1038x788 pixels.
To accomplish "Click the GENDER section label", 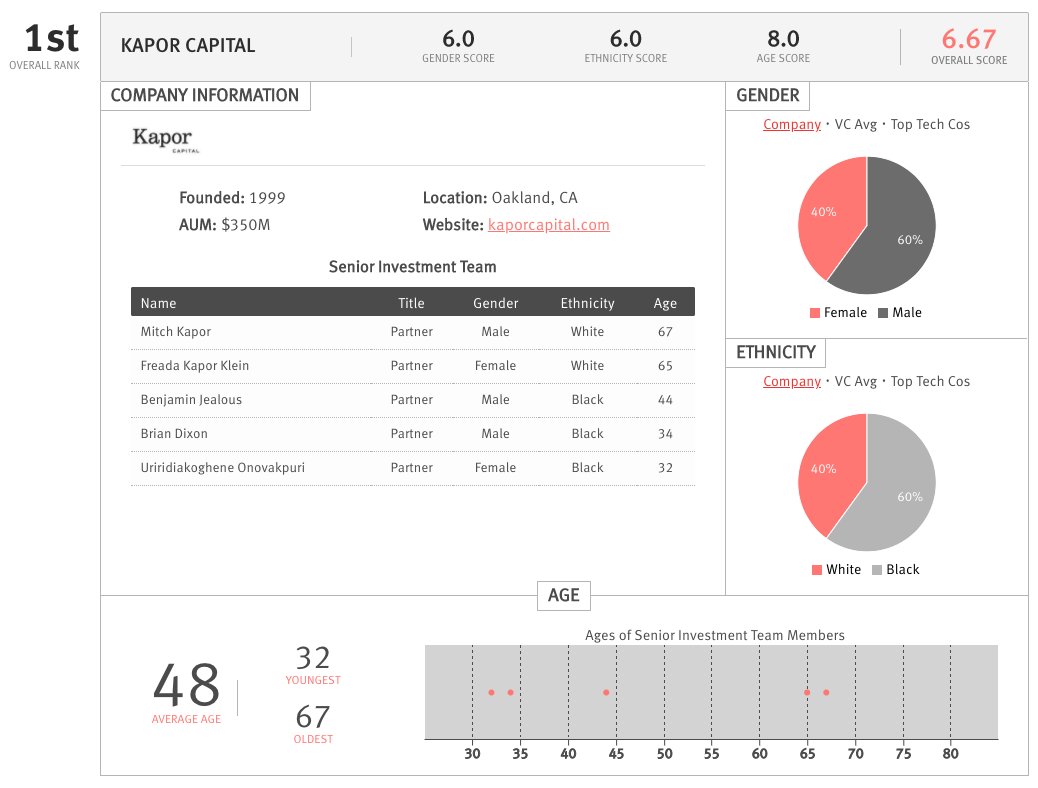I will coord(768,95).
